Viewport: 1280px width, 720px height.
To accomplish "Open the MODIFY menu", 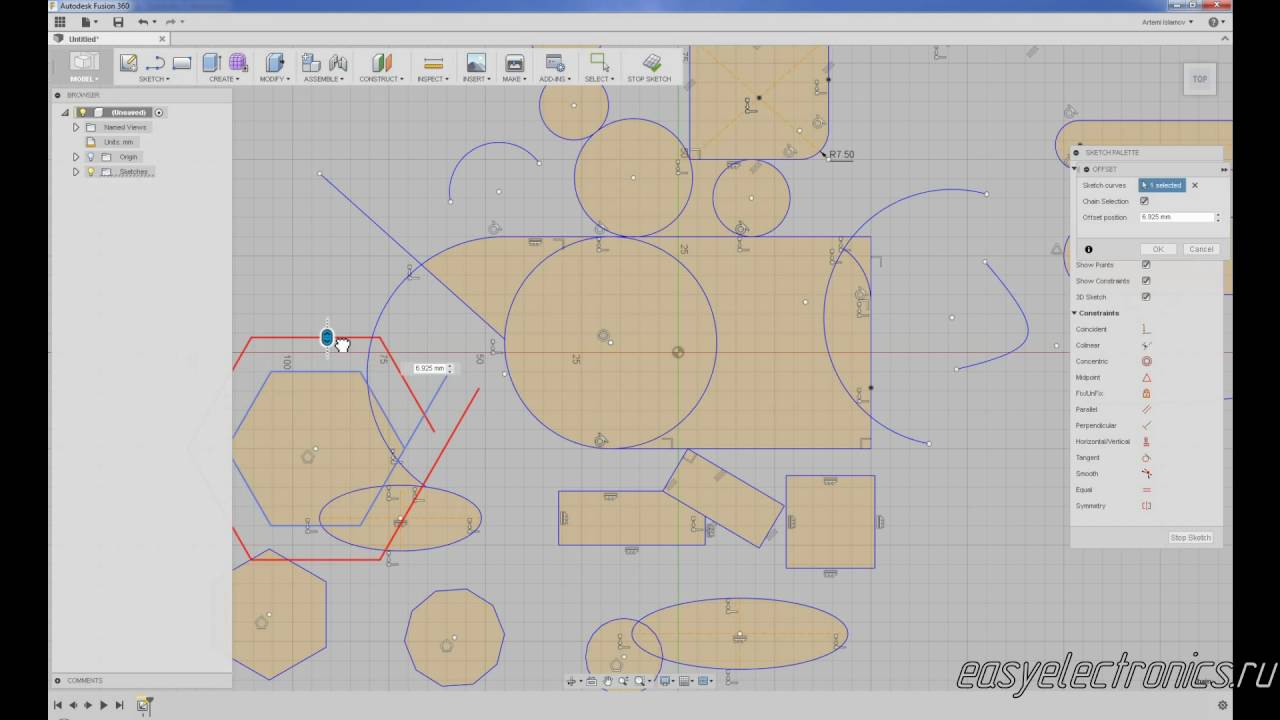I will point(275,79).
